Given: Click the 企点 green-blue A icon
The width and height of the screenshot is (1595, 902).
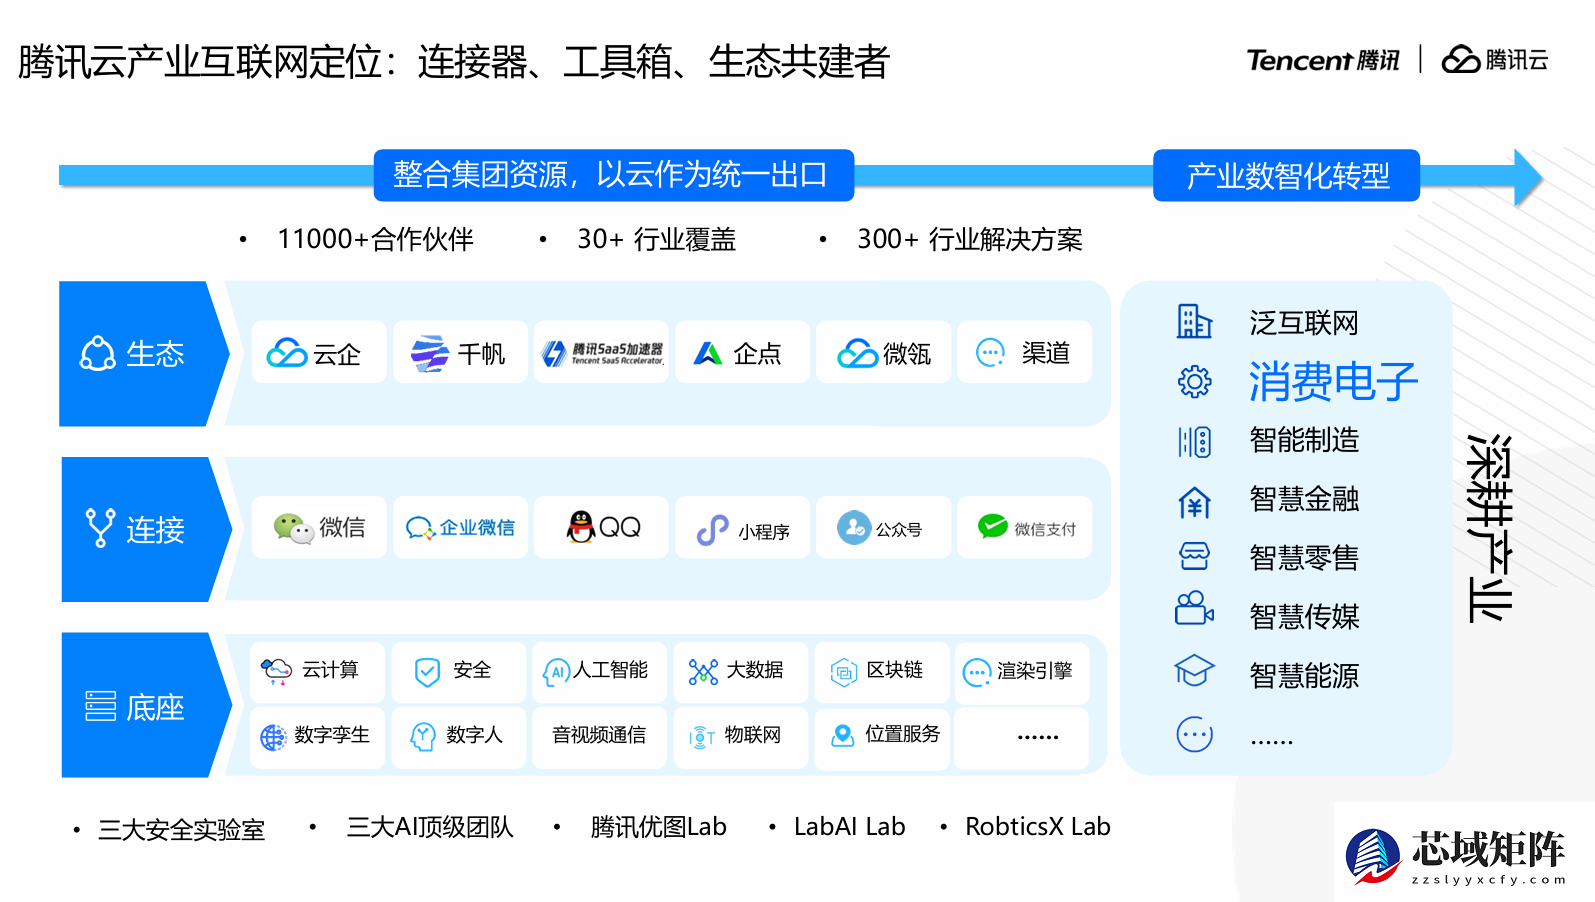Looking at the screenshot, I should click(x=708, y=353).
